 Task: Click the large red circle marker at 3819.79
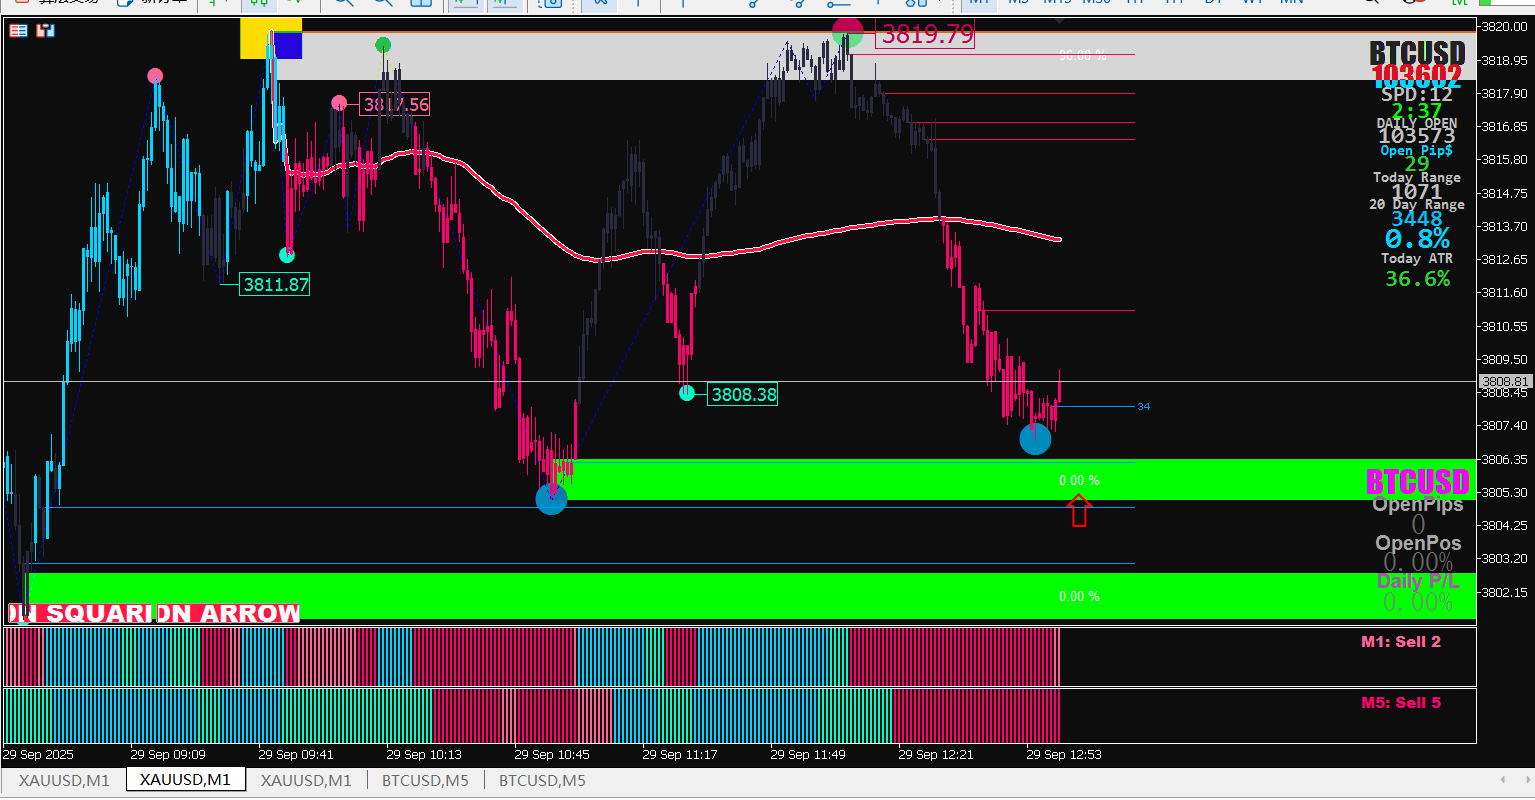point(847,33)
